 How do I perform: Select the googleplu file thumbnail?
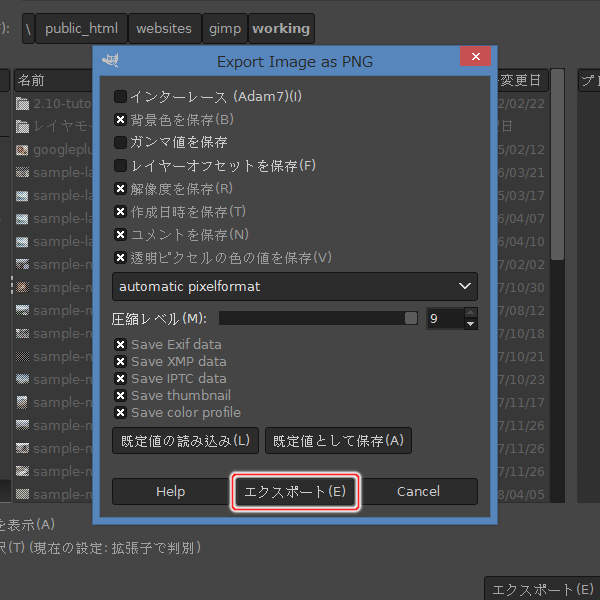(x=22, y=150)
